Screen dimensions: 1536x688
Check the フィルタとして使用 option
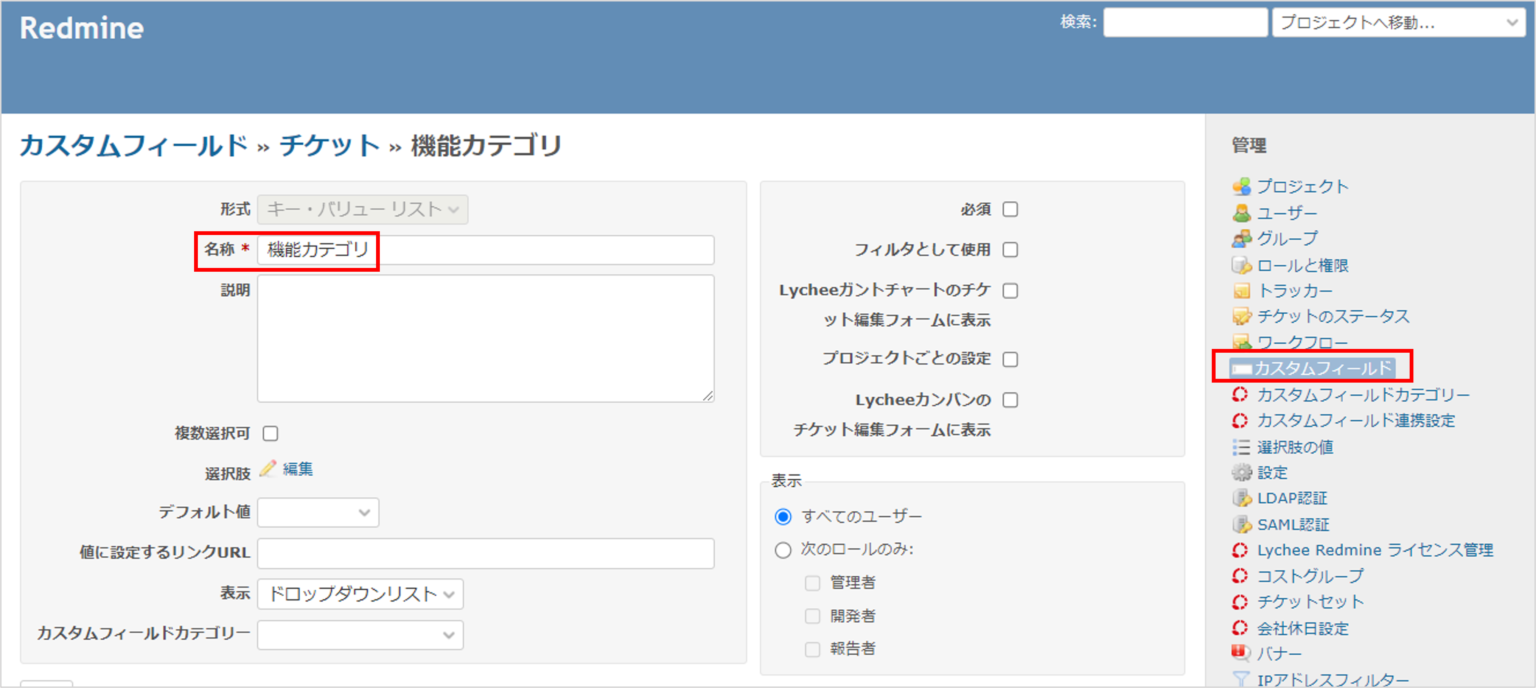coord(1010,250)
